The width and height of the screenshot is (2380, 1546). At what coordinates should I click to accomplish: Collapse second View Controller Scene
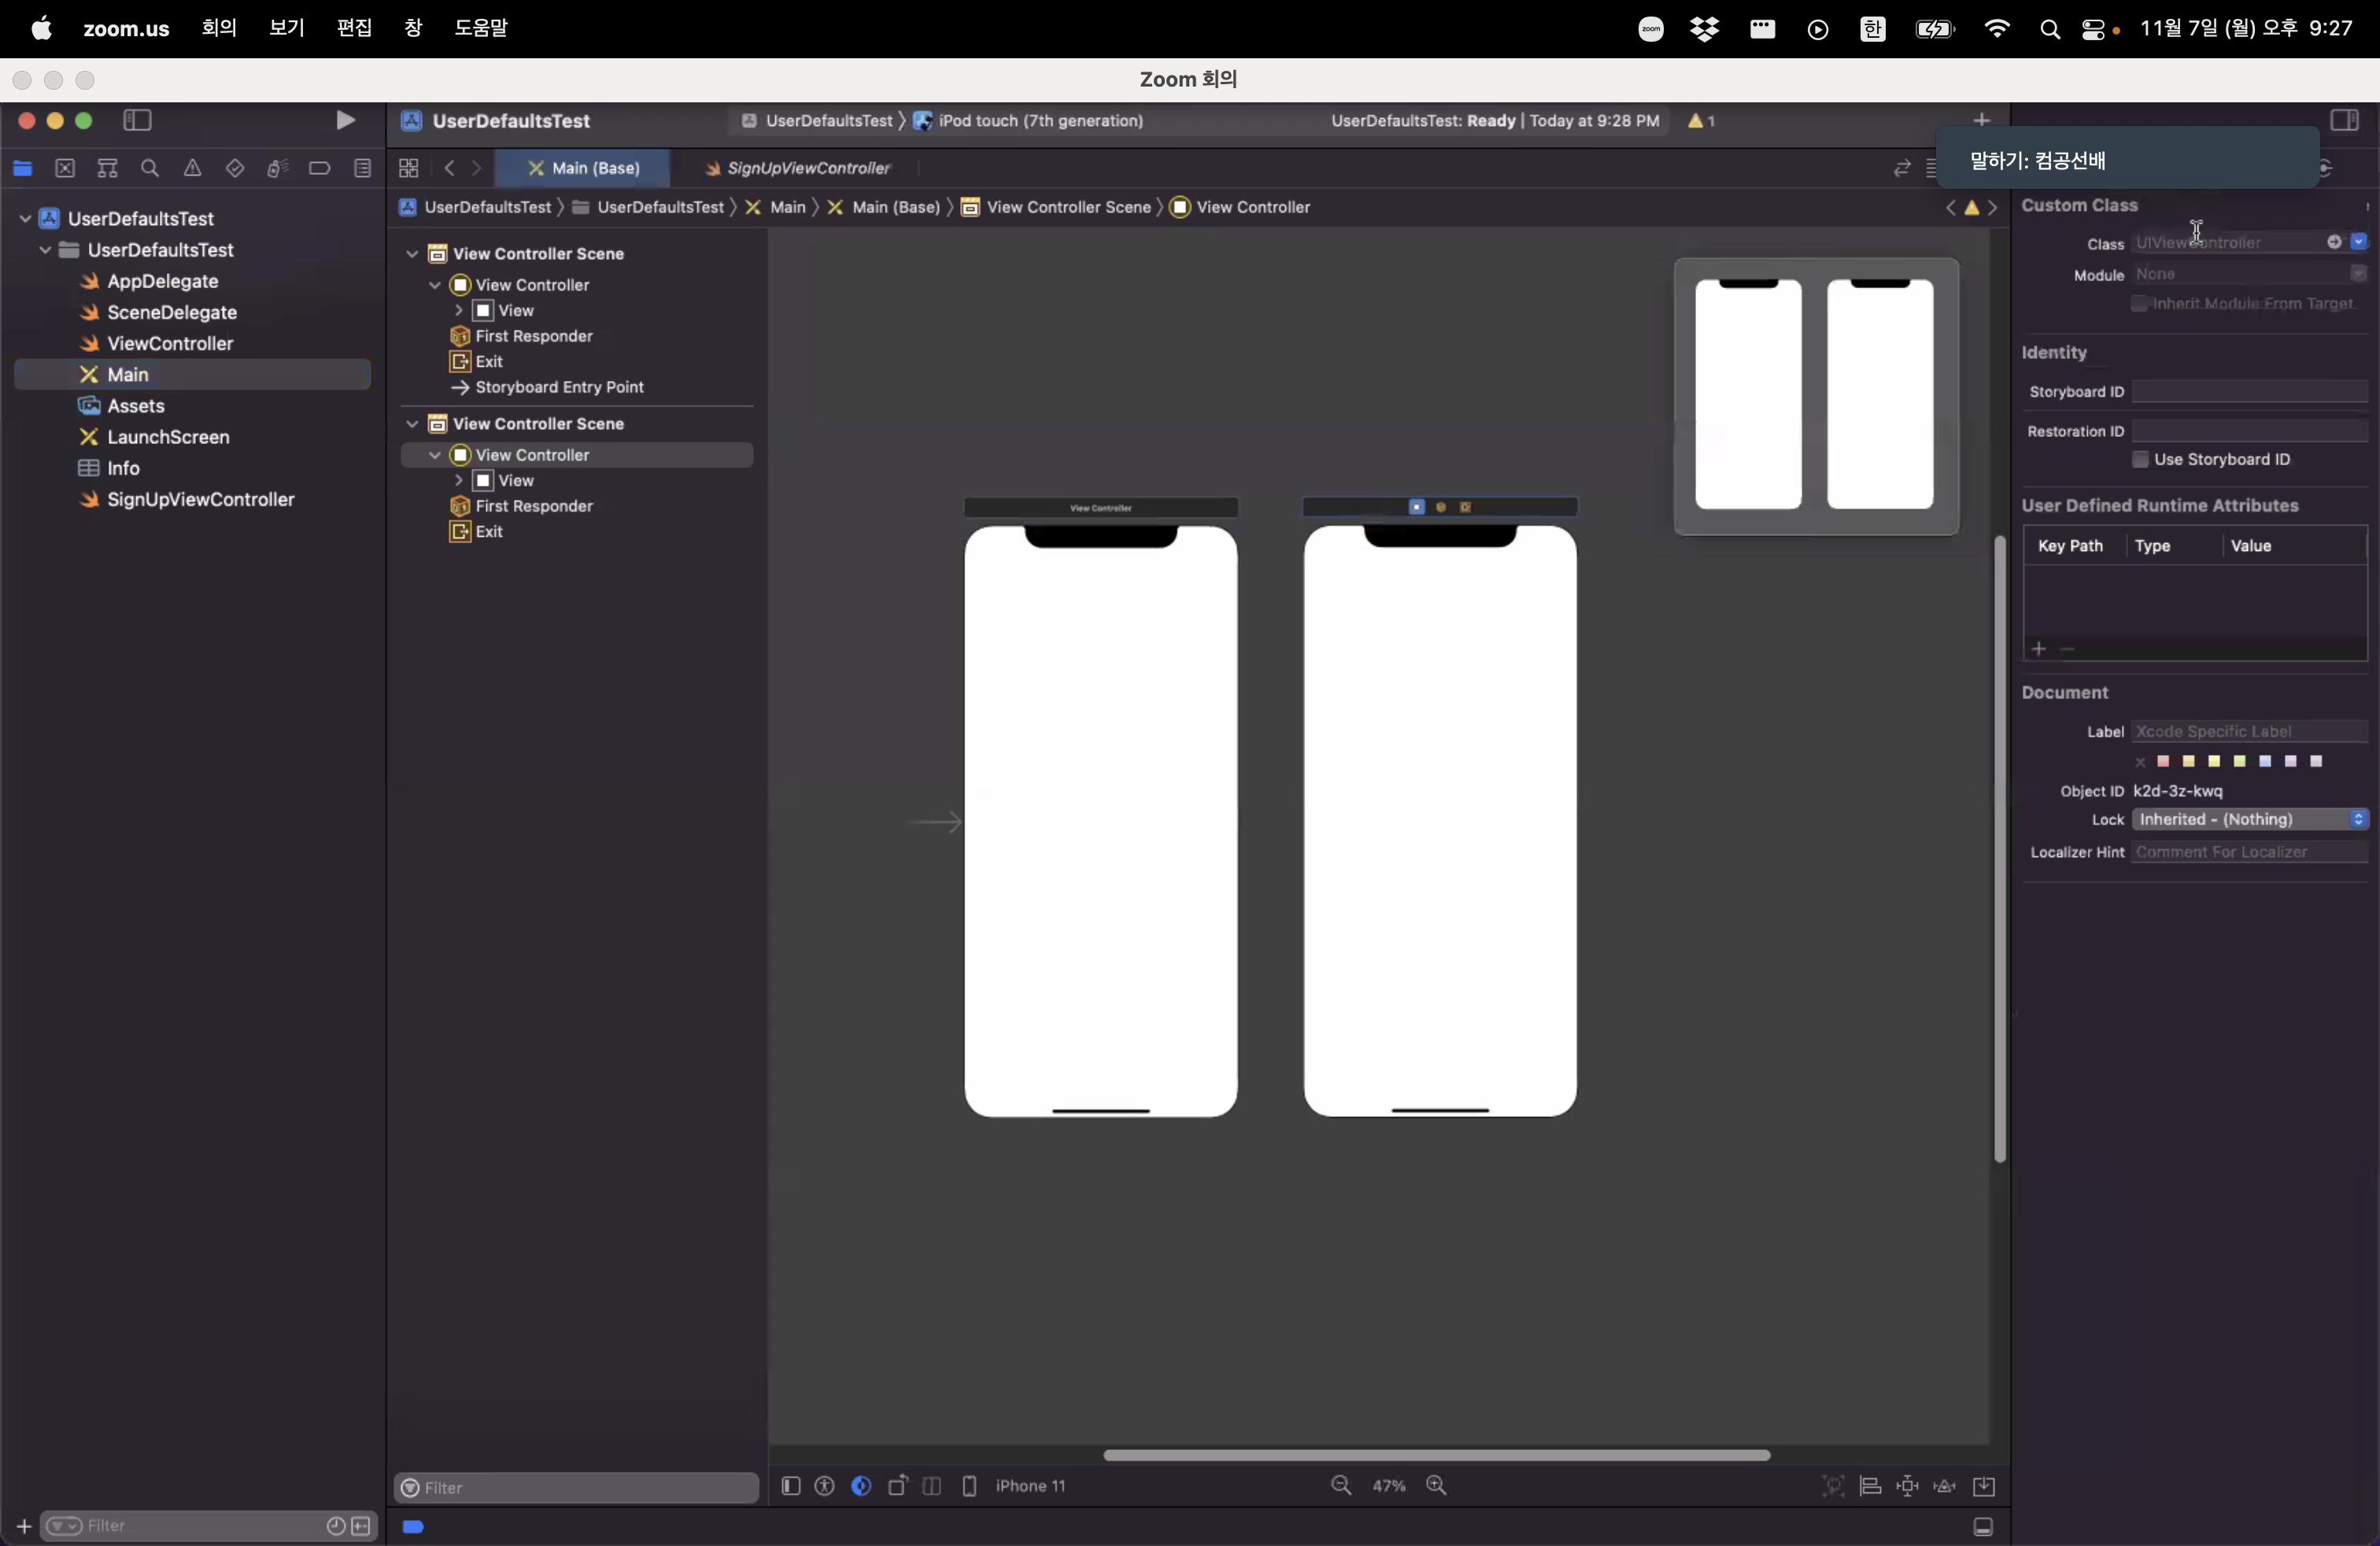(x=412, y=424)
